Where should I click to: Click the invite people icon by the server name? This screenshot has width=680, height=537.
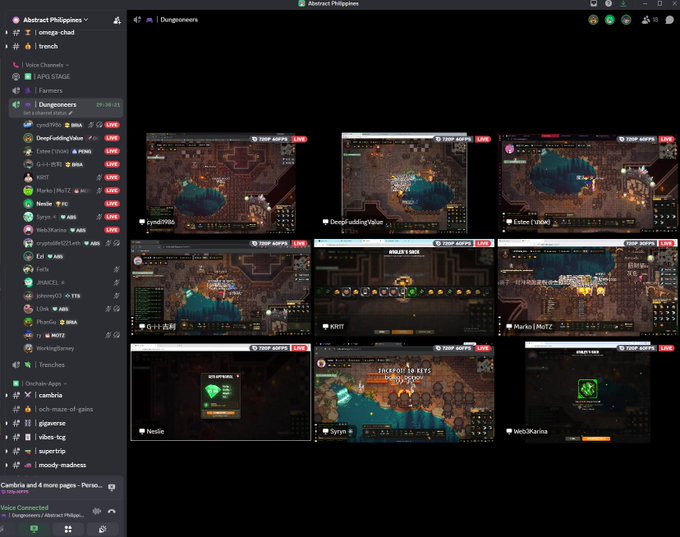tap(117, 20)
